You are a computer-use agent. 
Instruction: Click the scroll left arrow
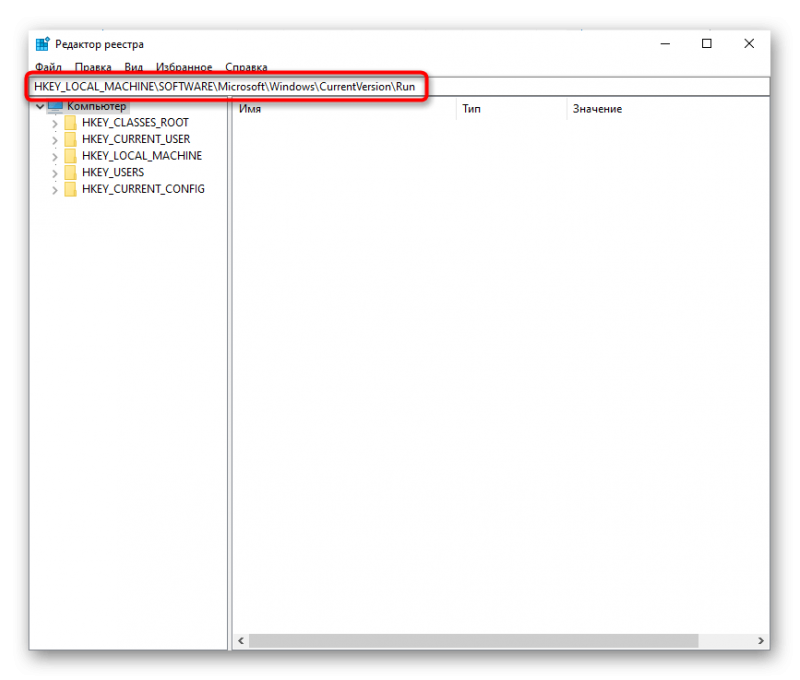tap(241, 641)
